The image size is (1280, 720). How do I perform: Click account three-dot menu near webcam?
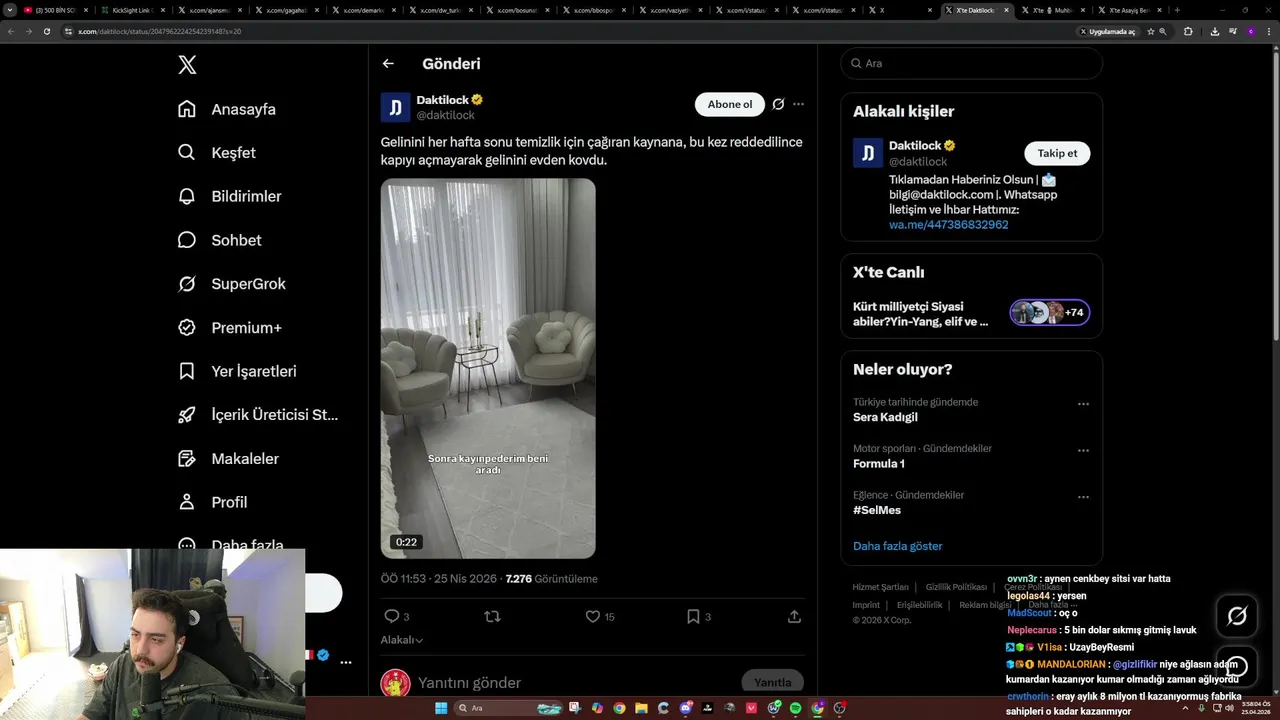tap(346, 662)
